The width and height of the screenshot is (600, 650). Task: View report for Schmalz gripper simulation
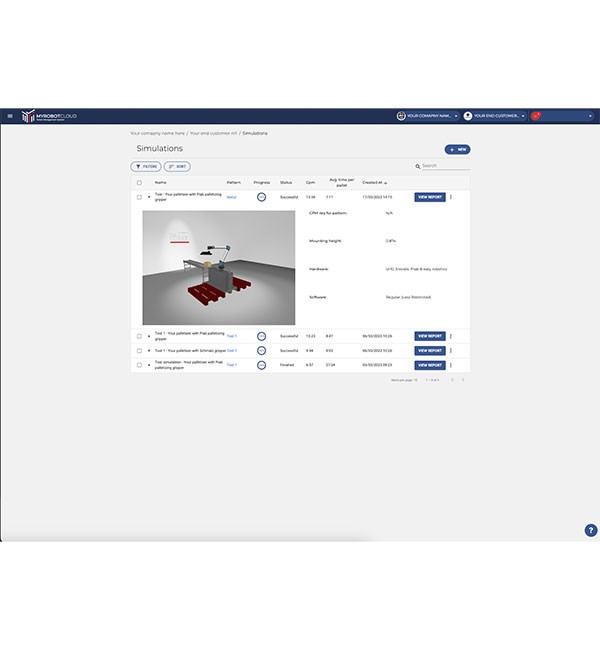click(x=430, y=351)
